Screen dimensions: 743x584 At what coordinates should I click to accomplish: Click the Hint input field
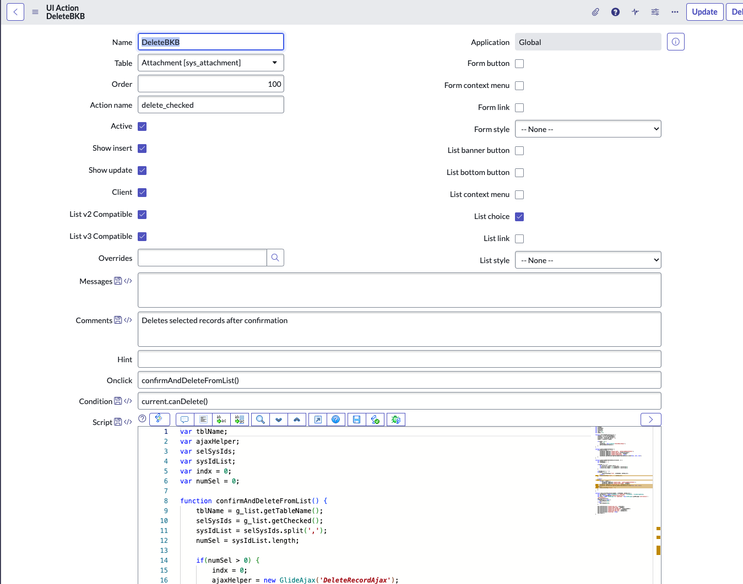coord(399,359)
